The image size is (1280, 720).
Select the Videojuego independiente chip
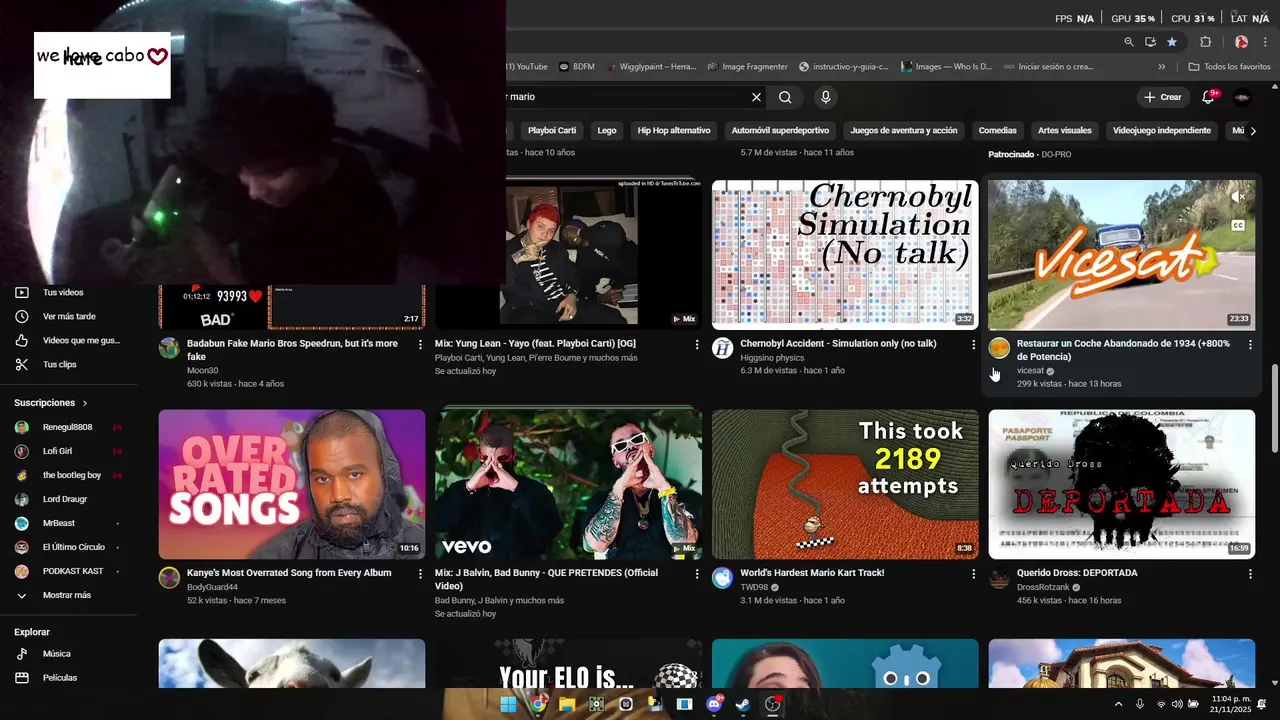pos(1162,130)
